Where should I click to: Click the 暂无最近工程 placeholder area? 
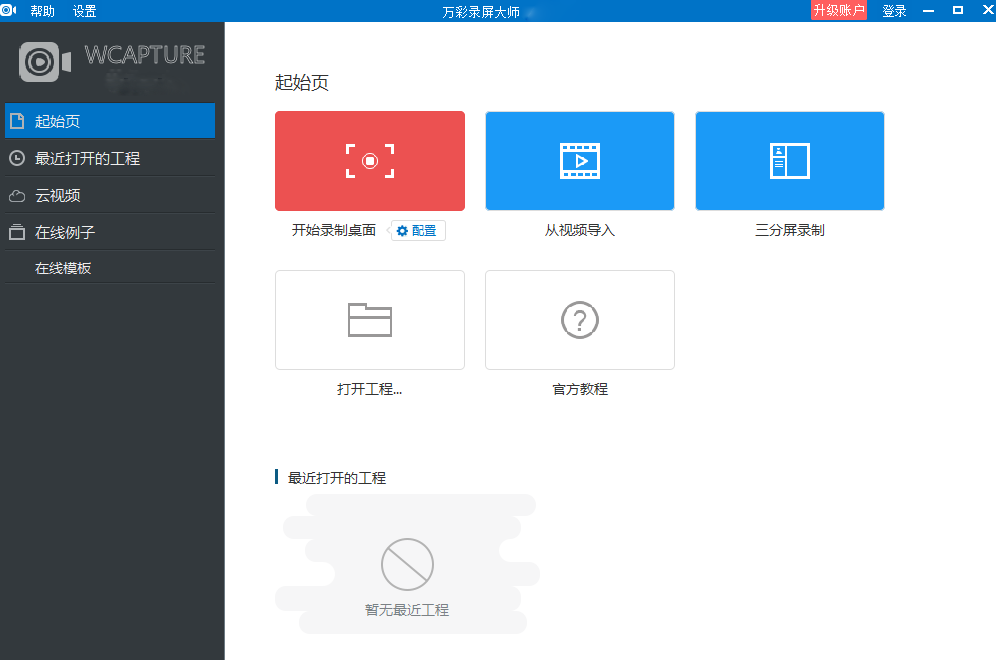407,608
